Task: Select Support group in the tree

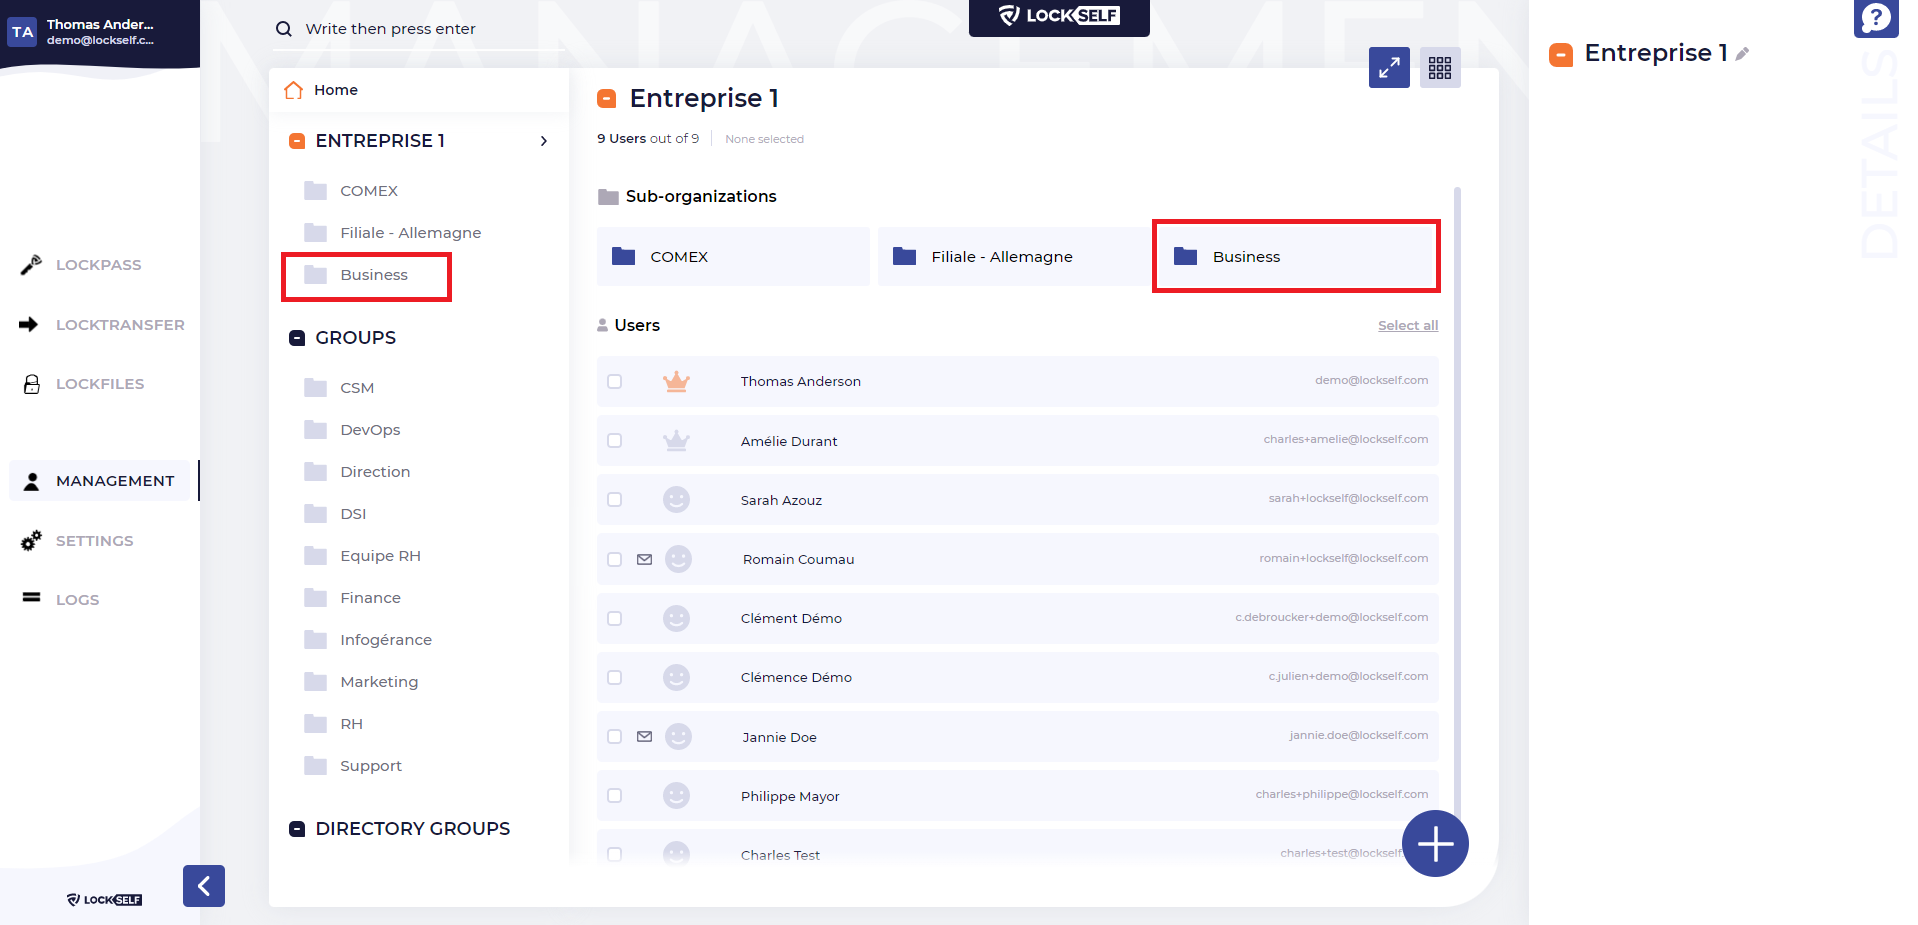Action: (x=371, y=766)
